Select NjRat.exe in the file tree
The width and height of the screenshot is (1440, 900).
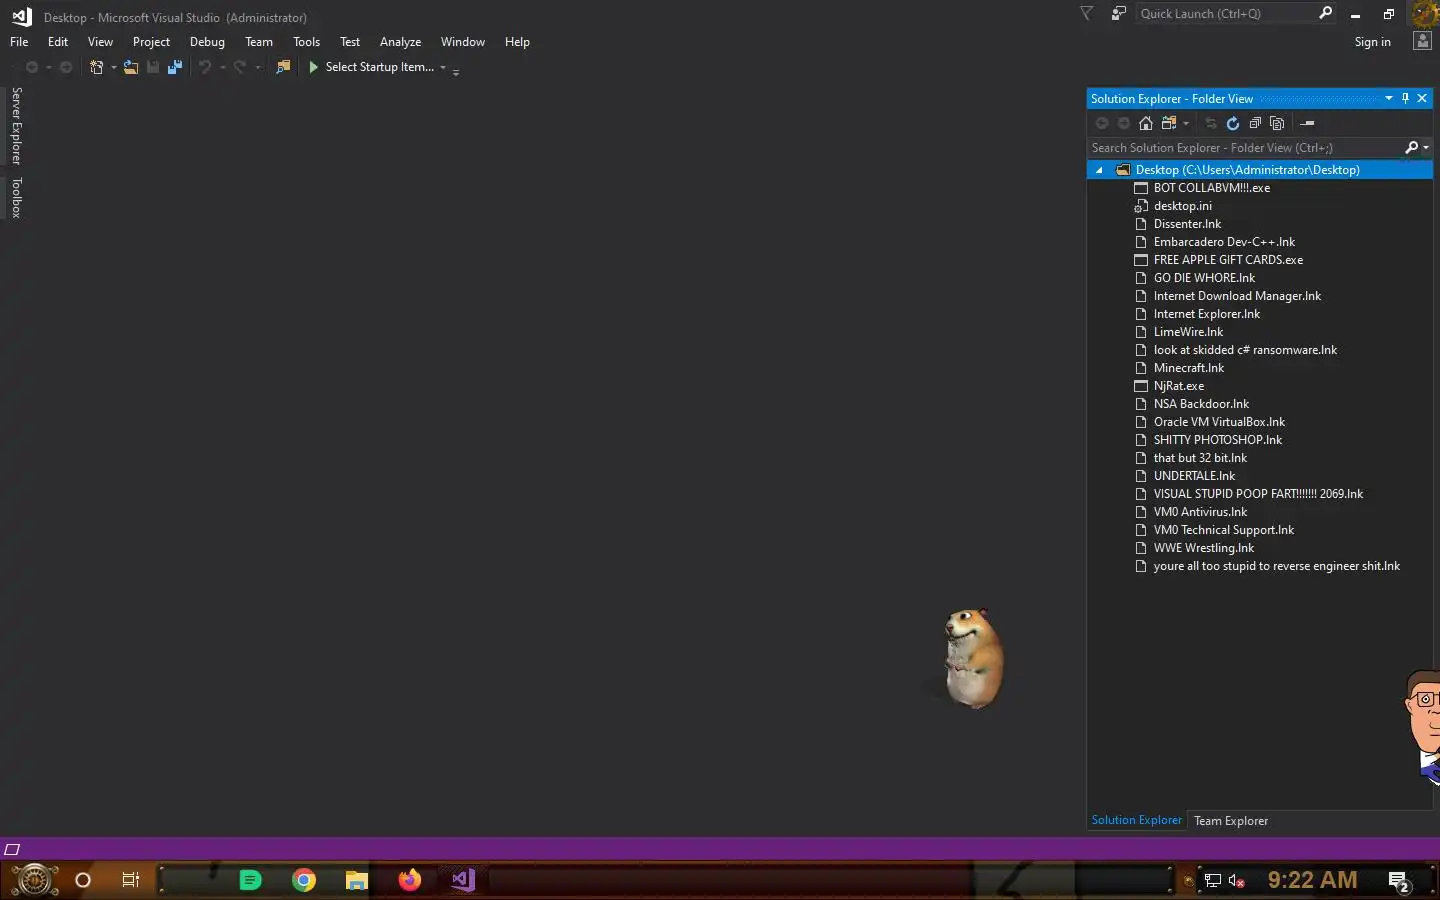pos(1178,386)
